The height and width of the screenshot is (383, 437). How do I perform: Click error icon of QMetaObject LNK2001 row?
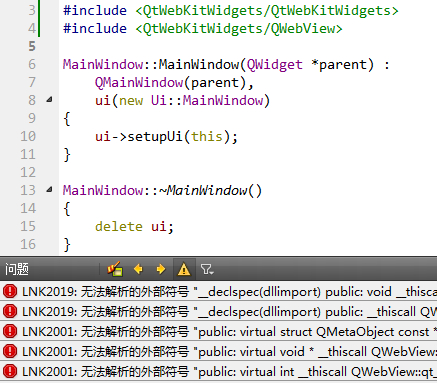[10, 331]
